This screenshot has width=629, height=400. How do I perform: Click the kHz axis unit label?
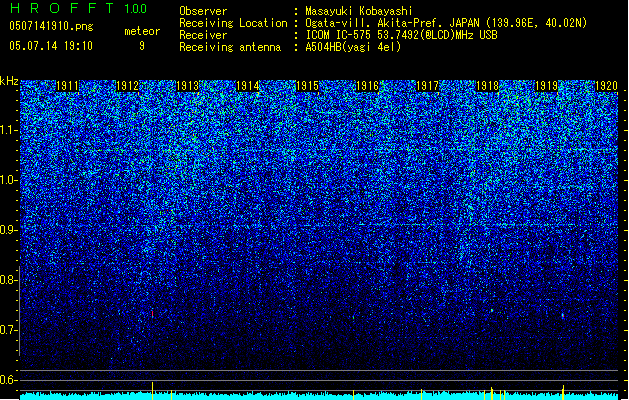tap(9, 81)
